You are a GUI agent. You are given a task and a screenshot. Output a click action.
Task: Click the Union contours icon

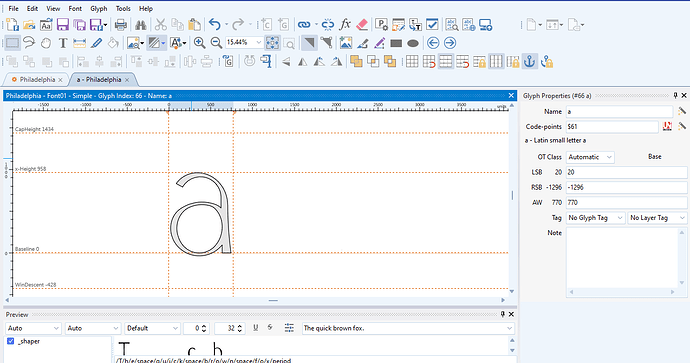[356, 61]
